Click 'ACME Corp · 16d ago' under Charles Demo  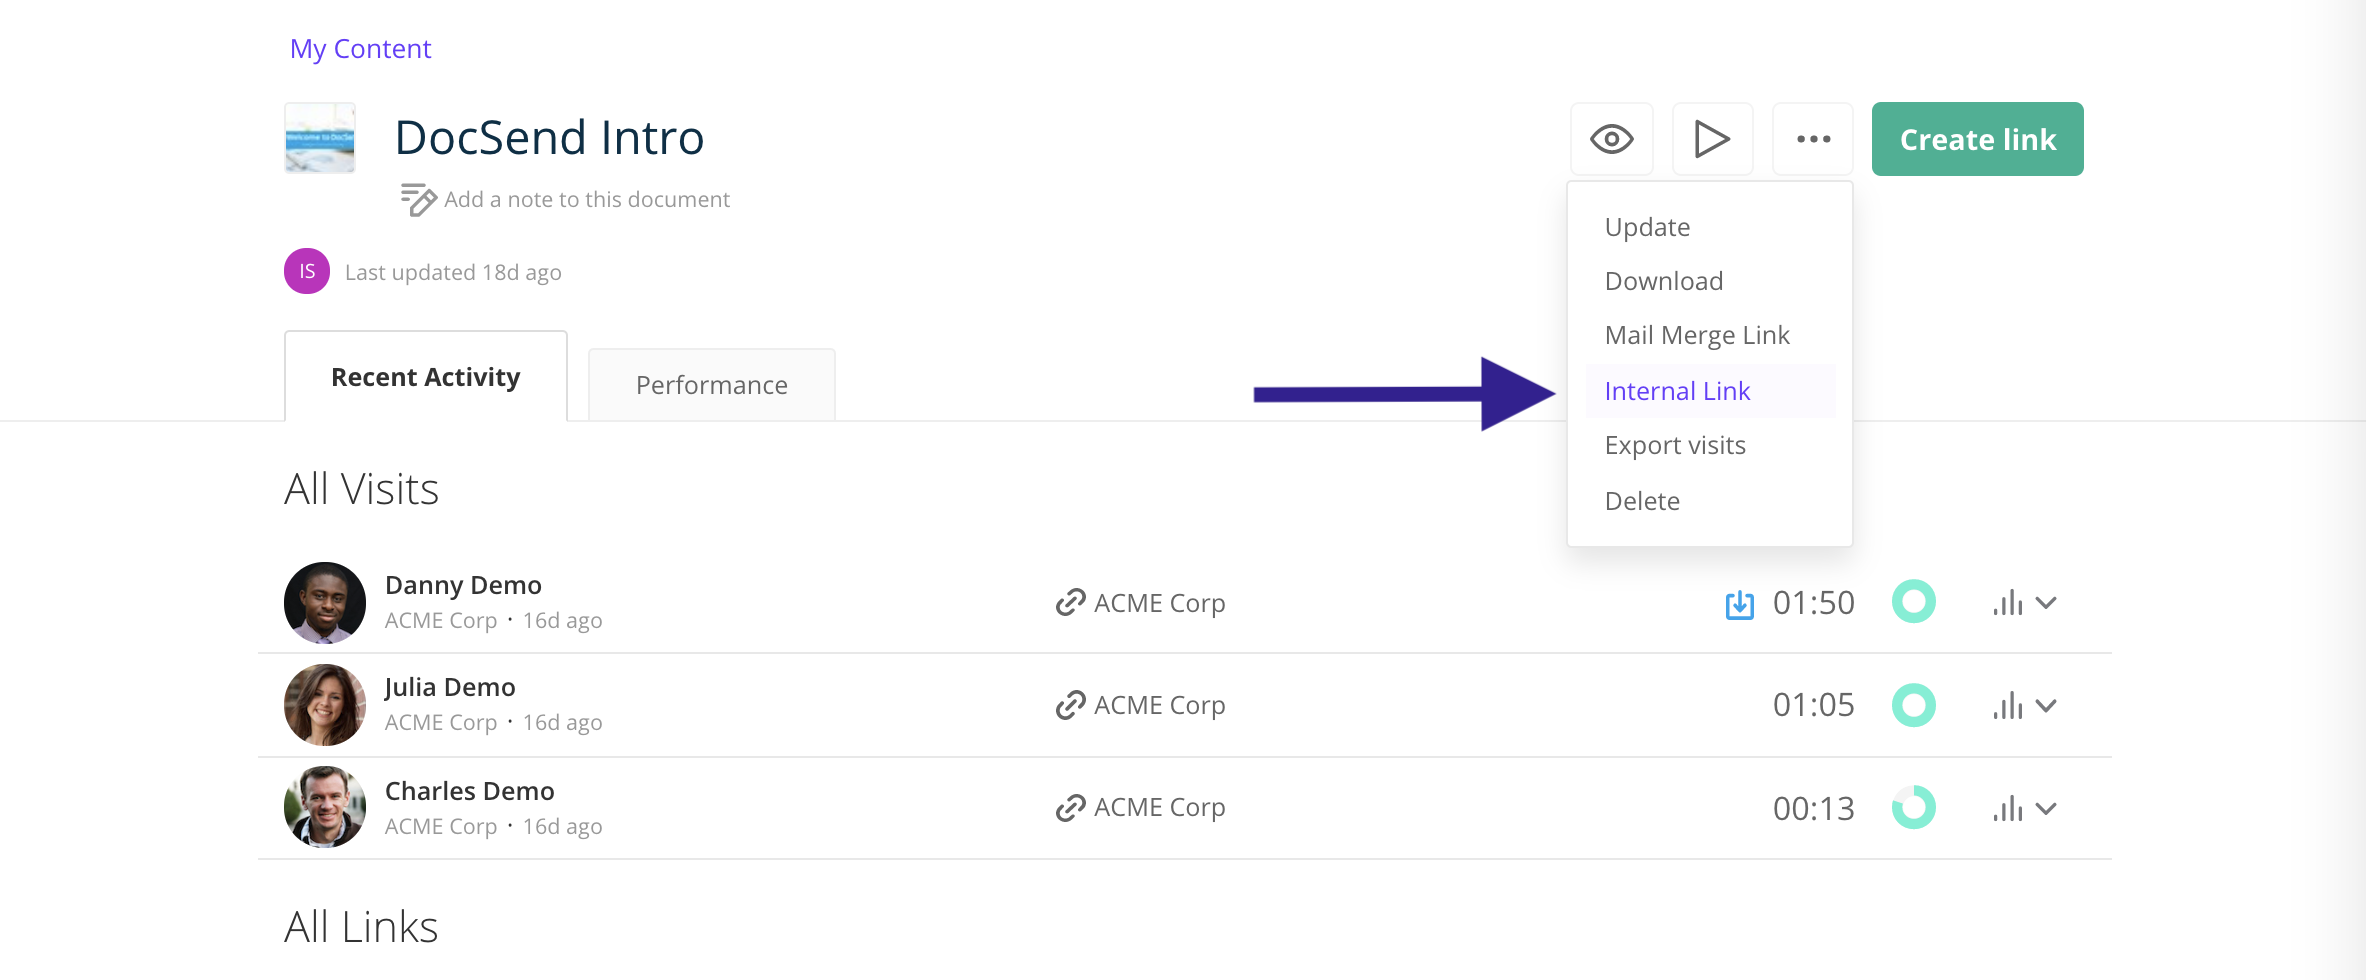tap(493, 827)
